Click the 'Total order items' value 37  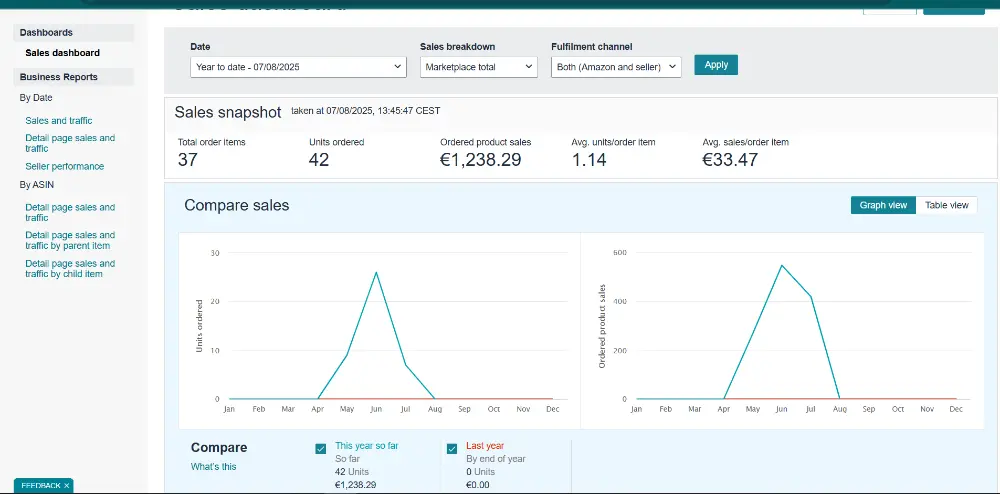(x=188, y=159)
